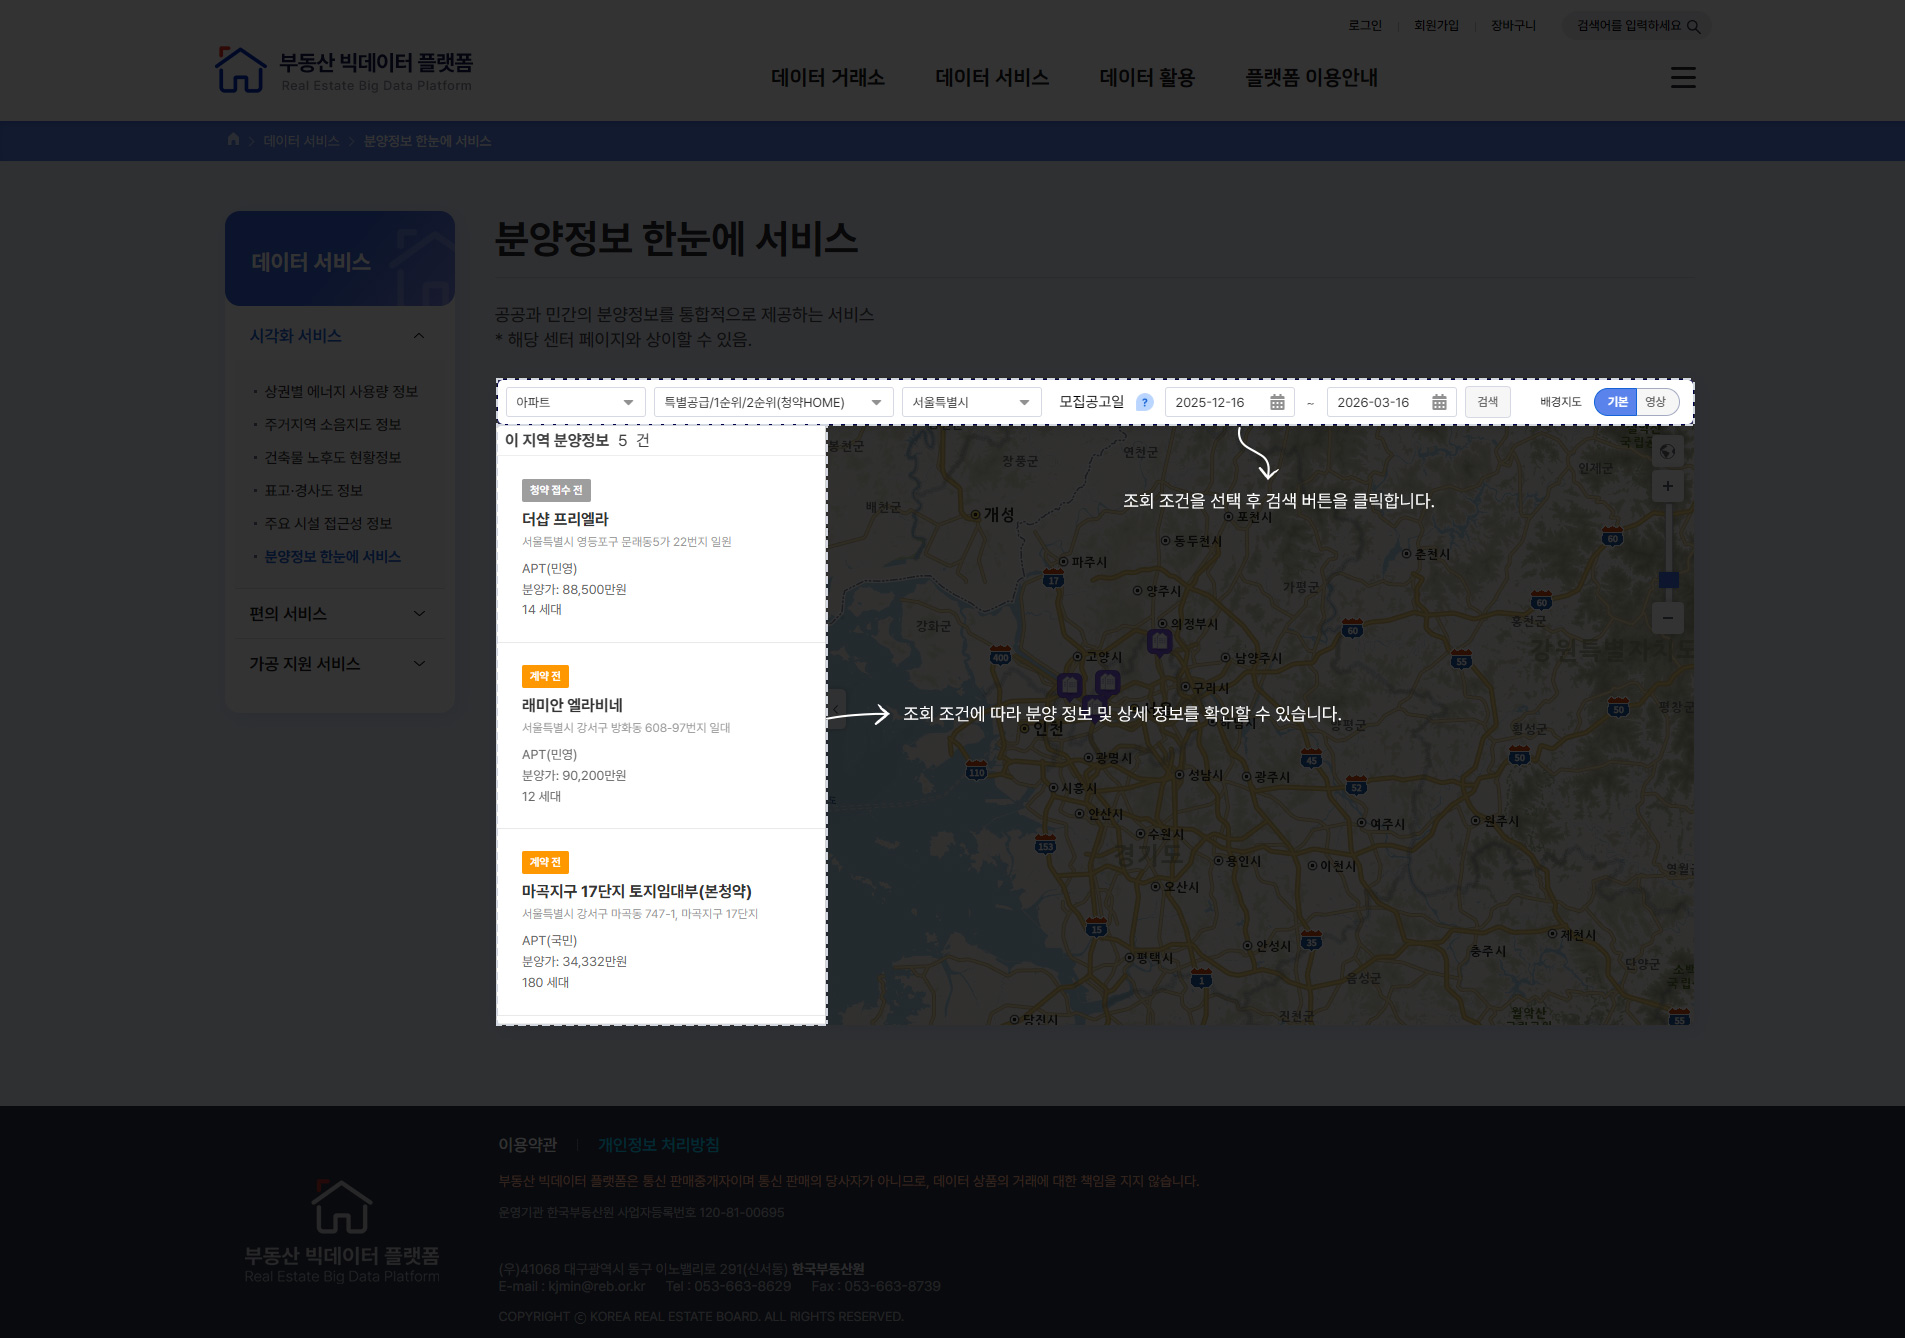This screenshot has height=1338, width=1905.
Task: Click the home icon in breadcrumb
Action: [x=233, y=140]
